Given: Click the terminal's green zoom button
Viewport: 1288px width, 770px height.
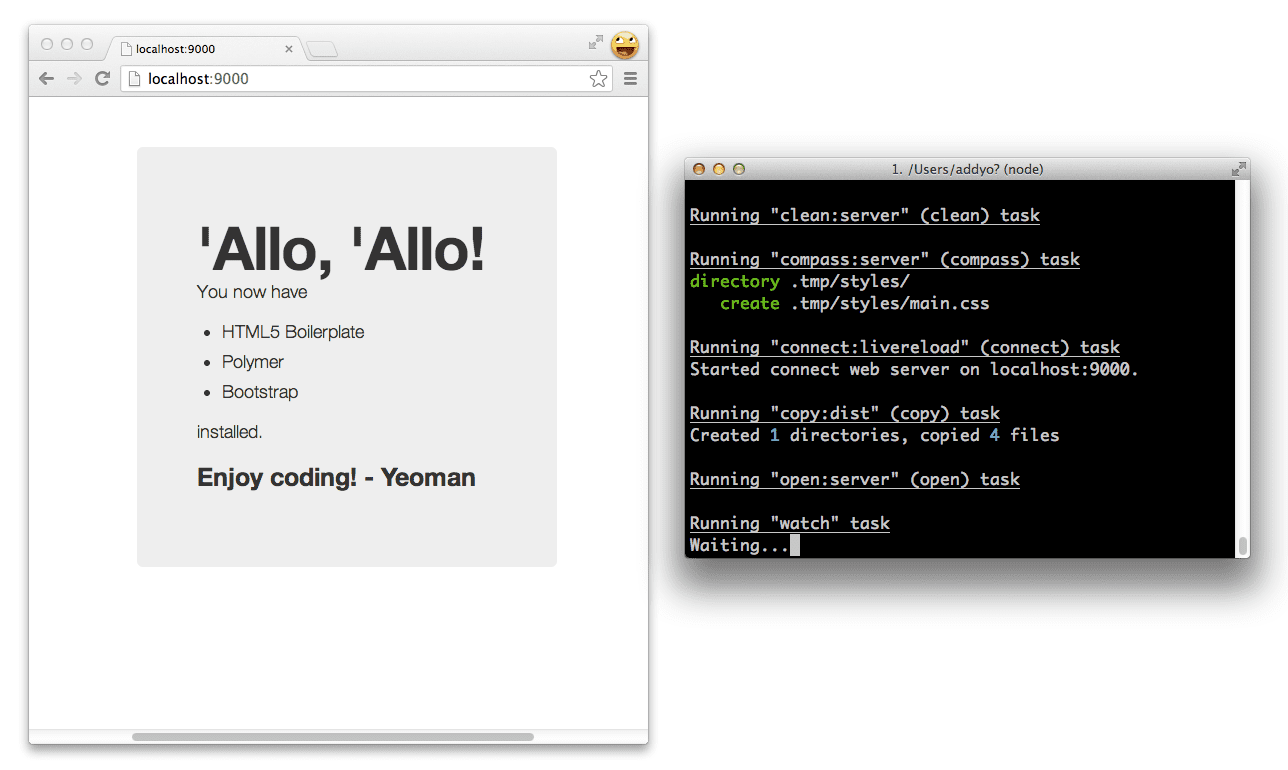Looking at the screenshot, I should pyautogui.click(x=738, y=169).
